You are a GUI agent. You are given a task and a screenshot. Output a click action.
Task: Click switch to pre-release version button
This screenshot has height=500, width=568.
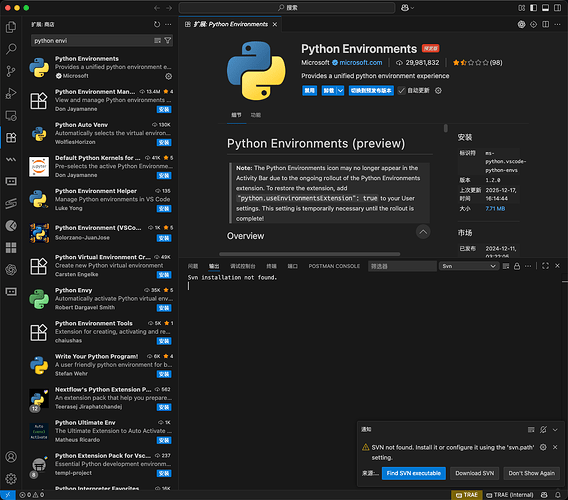pos(371,91)
